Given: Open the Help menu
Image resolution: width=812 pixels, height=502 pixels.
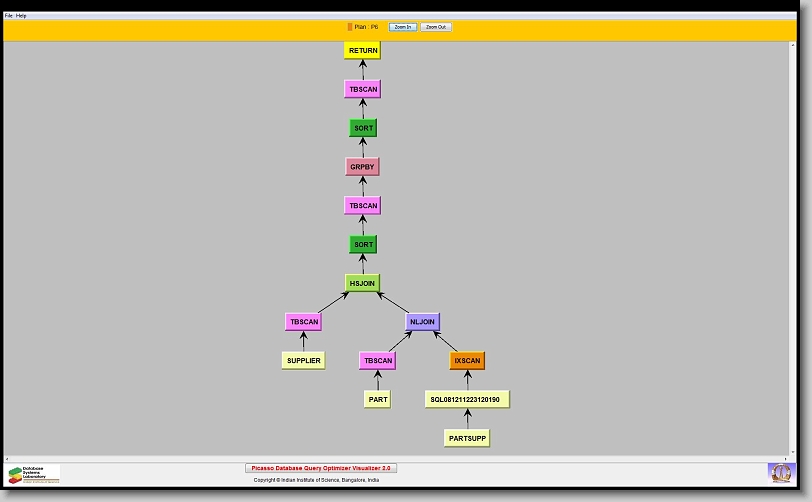Looking at the screenshot, I should coord(22,16).
